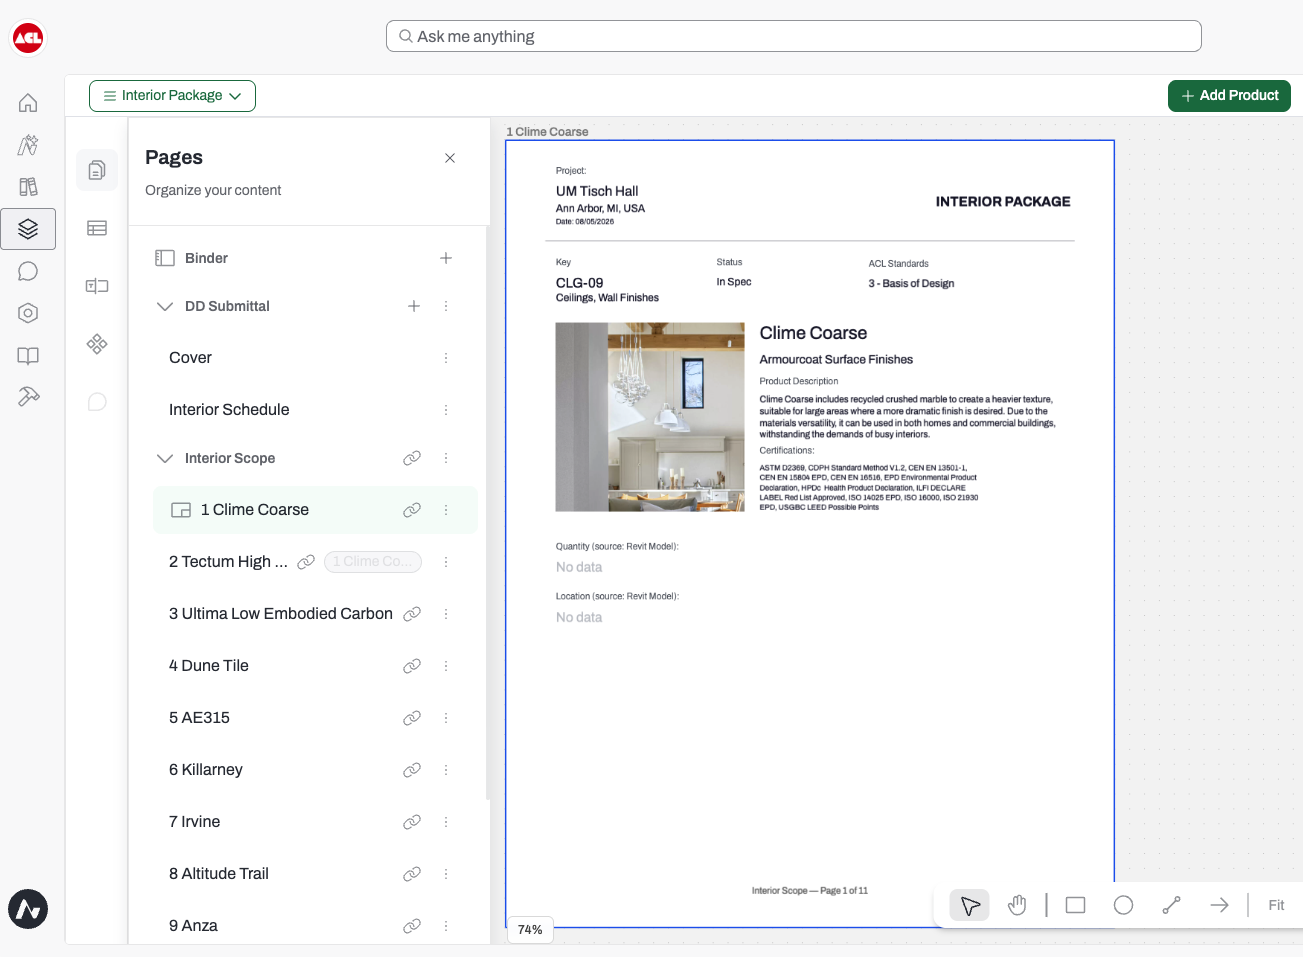The image size is (1303, 957).
Task: Select the Pages panel icon
Action: coord(97,170)
